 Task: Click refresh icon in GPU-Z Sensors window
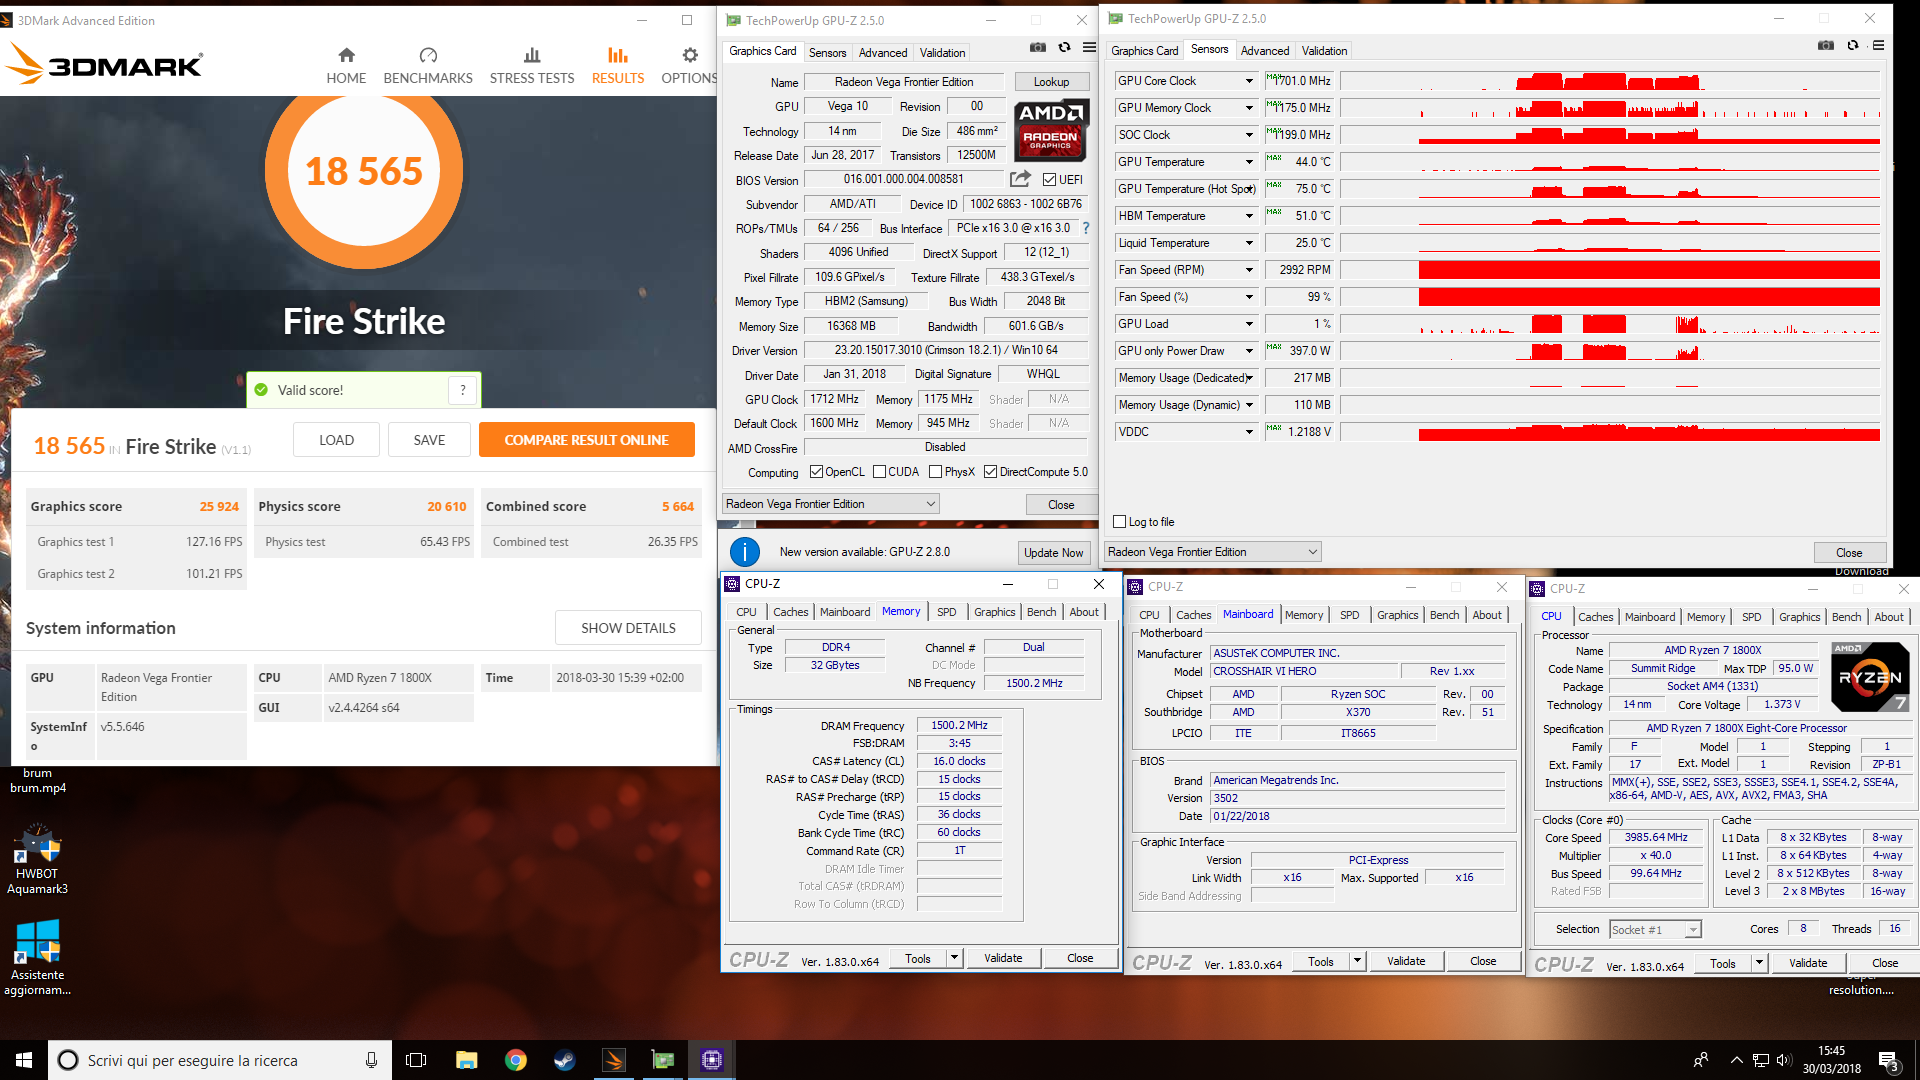[1853, 46]
